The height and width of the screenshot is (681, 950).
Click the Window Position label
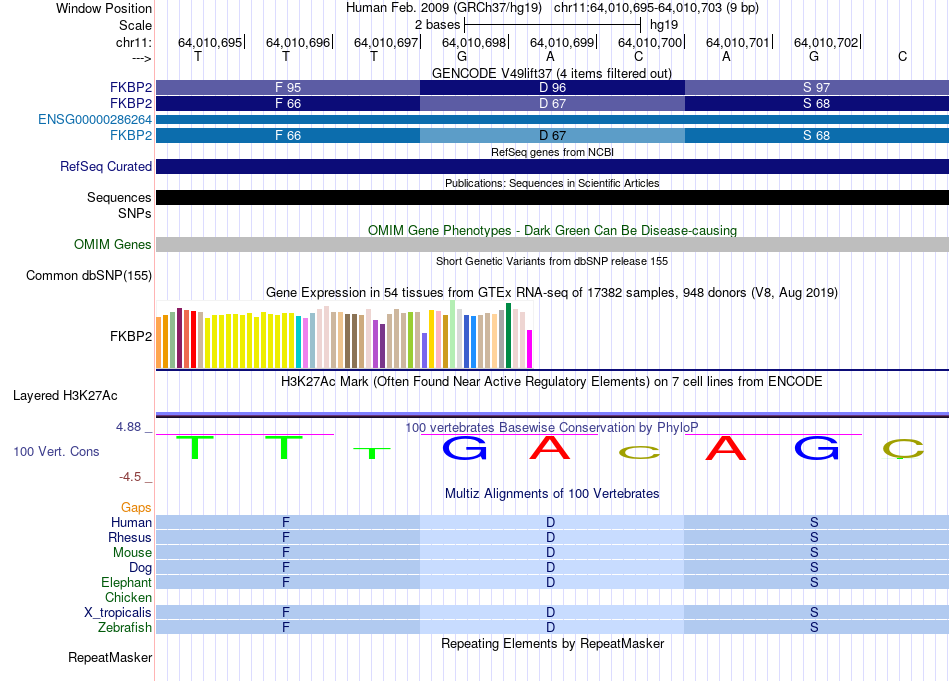104,8
